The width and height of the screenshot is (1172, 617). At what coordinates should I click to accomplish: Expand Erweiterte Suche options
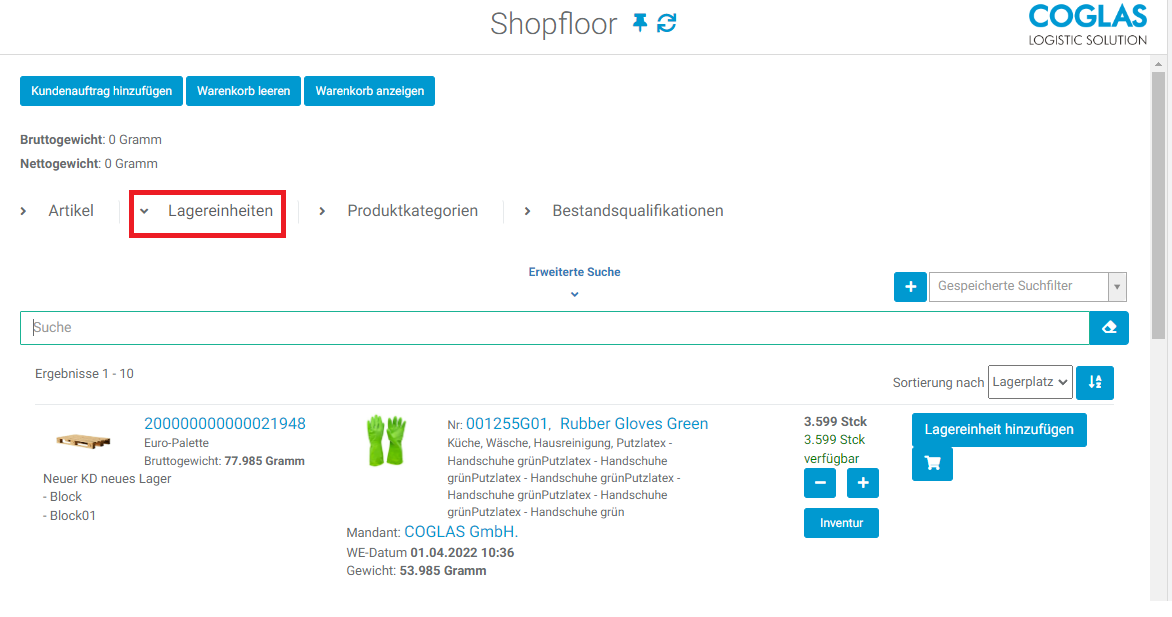click(x=574, y=281)
